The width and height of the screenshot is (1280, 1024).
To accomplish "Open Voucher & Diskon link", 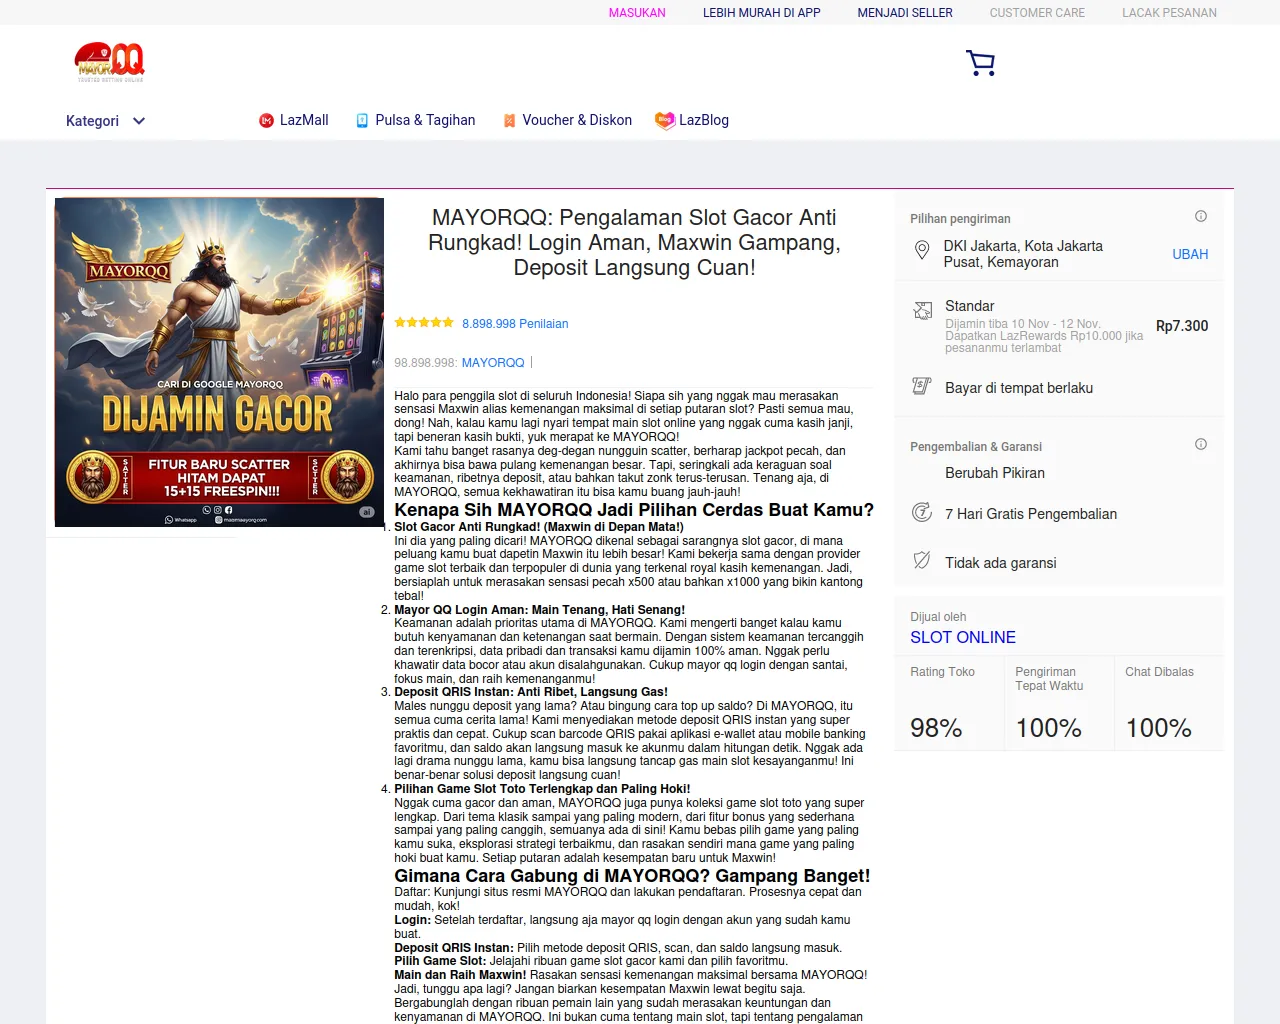I will point(577,120).
